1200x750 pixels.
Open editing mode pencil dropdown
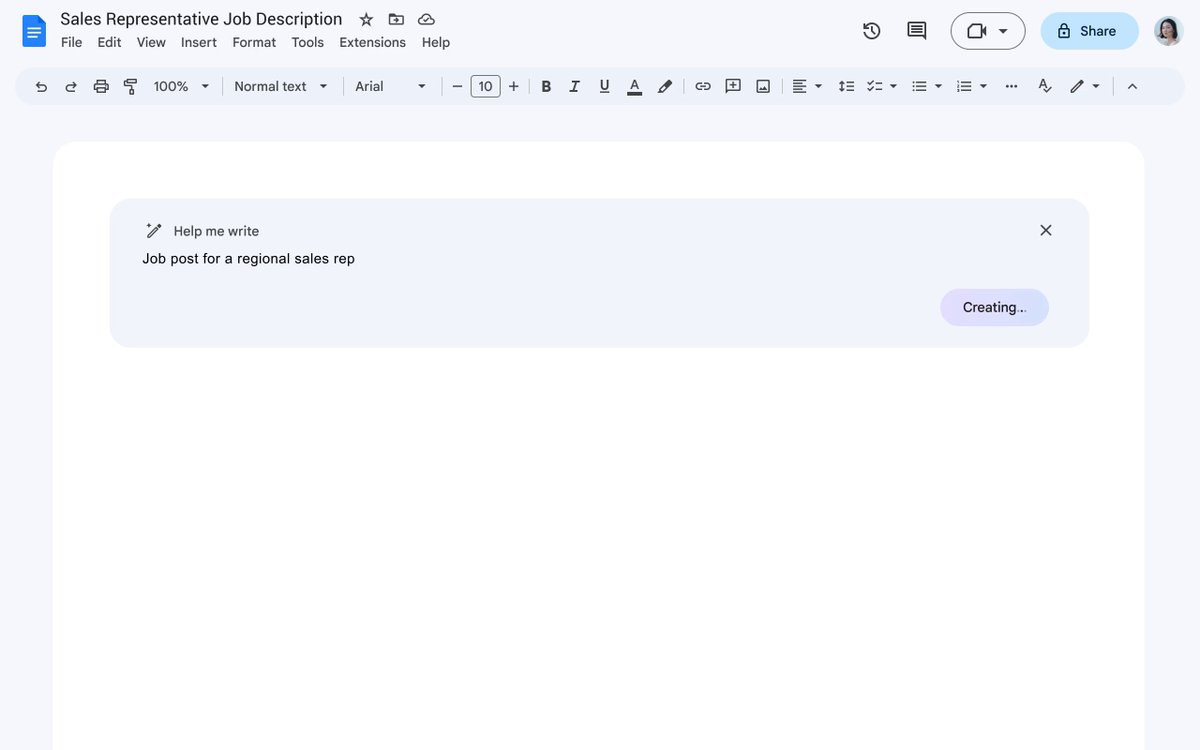coord(1085,86)
